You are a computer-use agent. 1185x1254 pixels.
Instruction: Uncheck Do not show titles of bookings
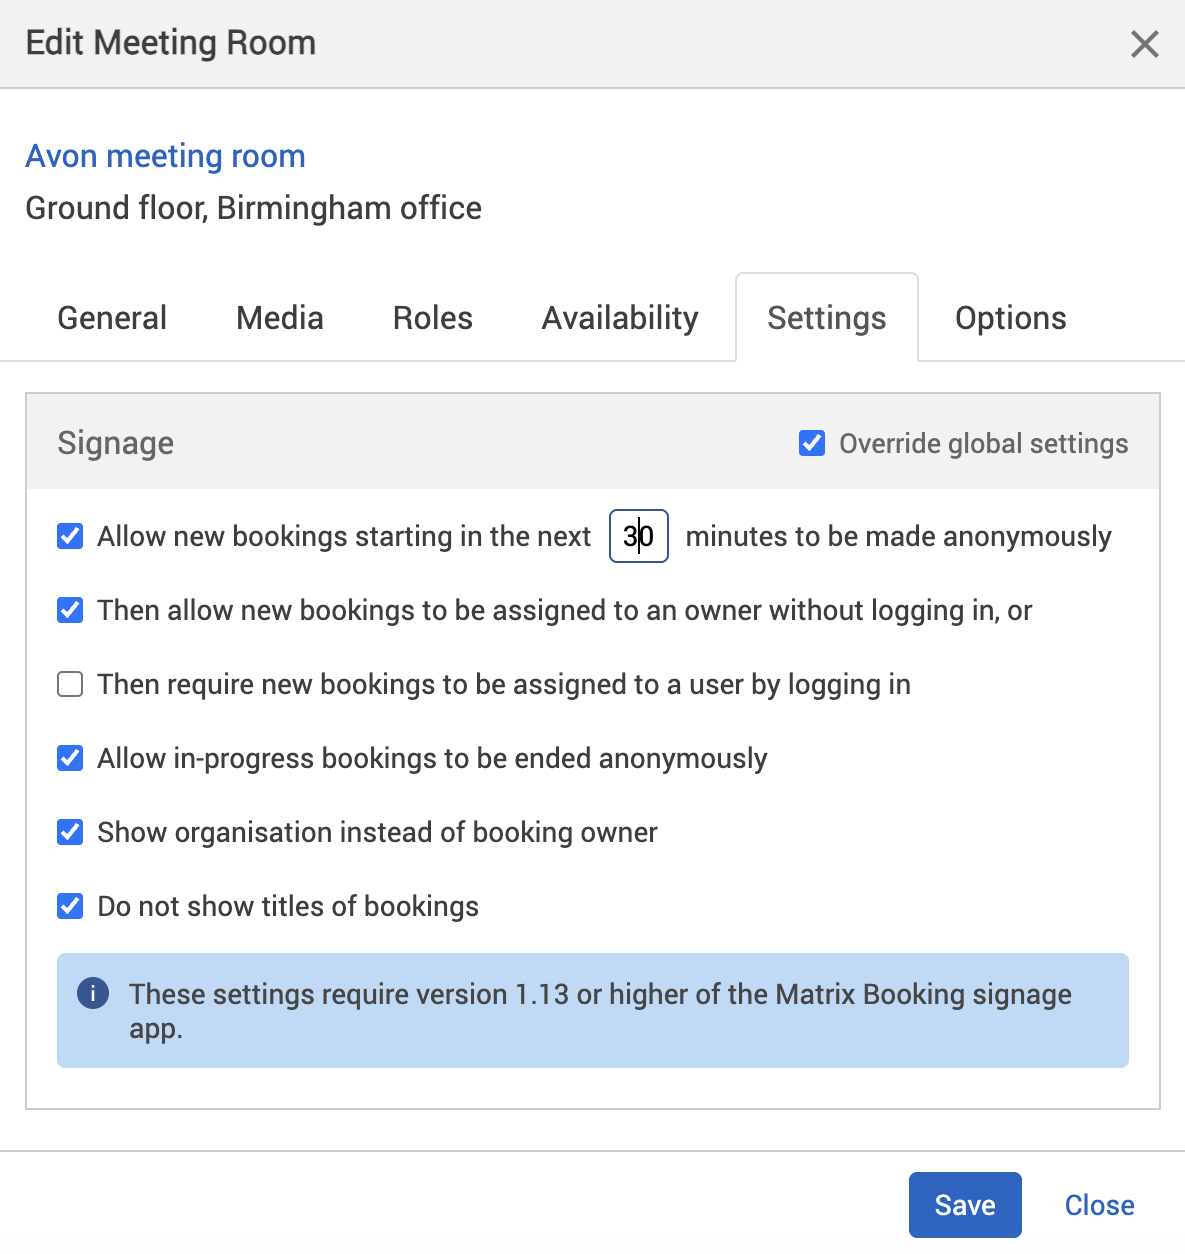pos(69,906)
